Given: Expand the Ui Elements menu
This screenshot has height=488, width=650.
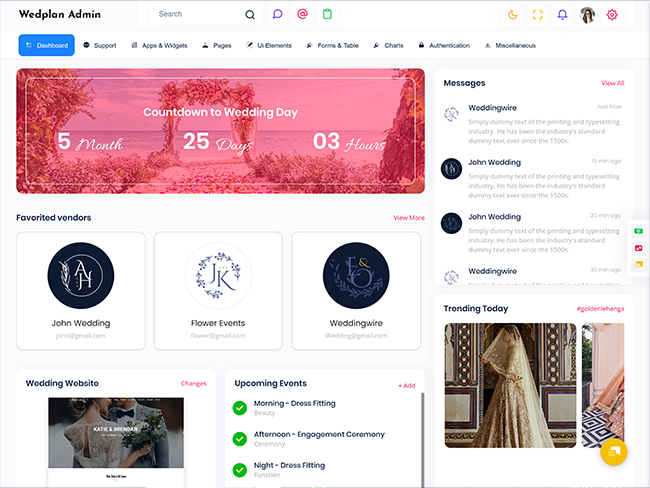Looking at the screenshot, I should [269, 45].
